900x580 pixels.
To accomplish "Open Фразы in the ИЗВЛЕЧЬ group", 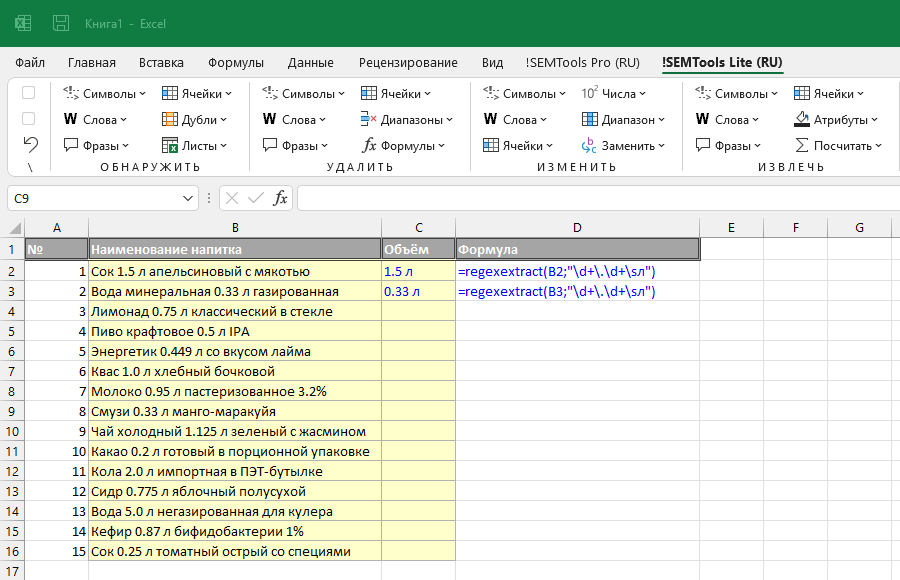I will click(728, 145).
